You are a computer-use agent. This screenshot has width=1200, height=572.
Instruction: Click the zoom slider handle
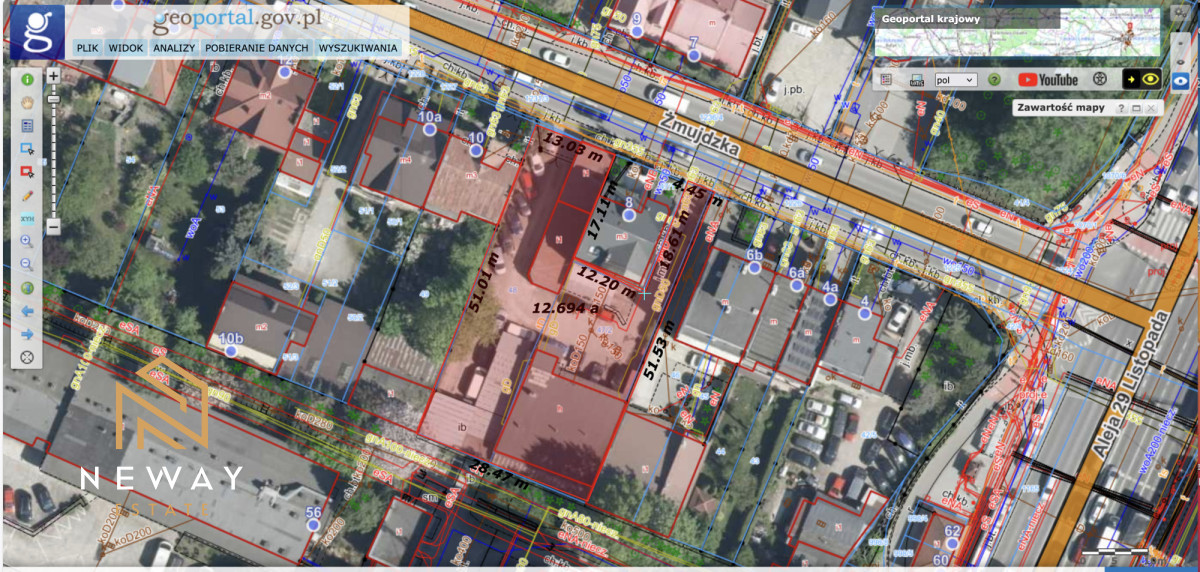tap(53, 99)
